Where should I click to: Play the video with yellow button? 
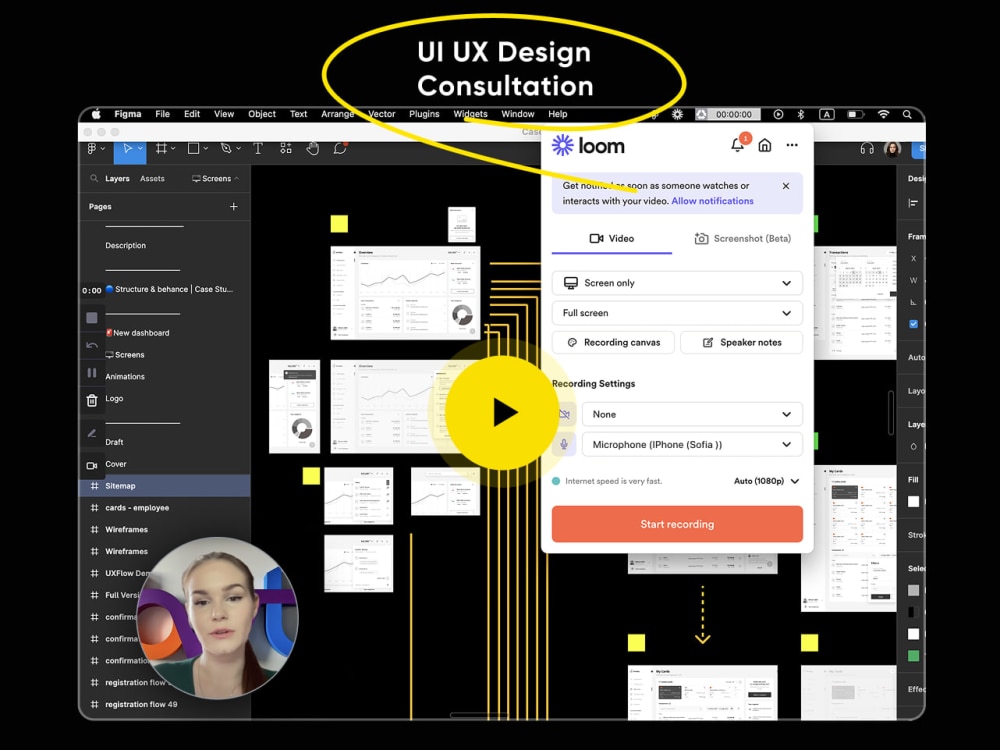pyautogui.click(x=503, y=413)
